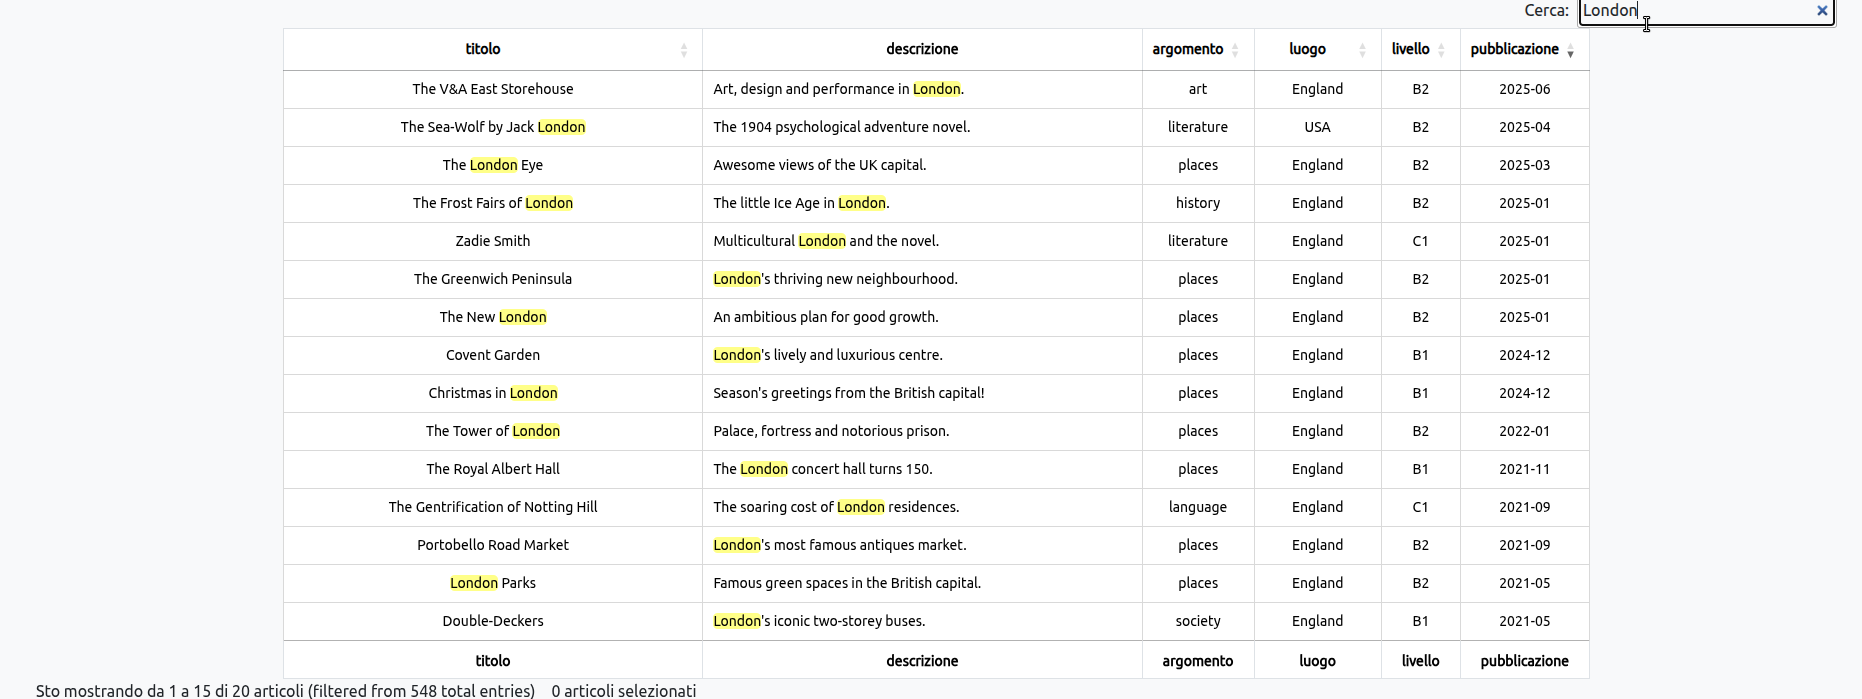This screenshot has width=1862, height=699.
Task: Pick The Royal Albert Hall row
Action: [492, 469]
